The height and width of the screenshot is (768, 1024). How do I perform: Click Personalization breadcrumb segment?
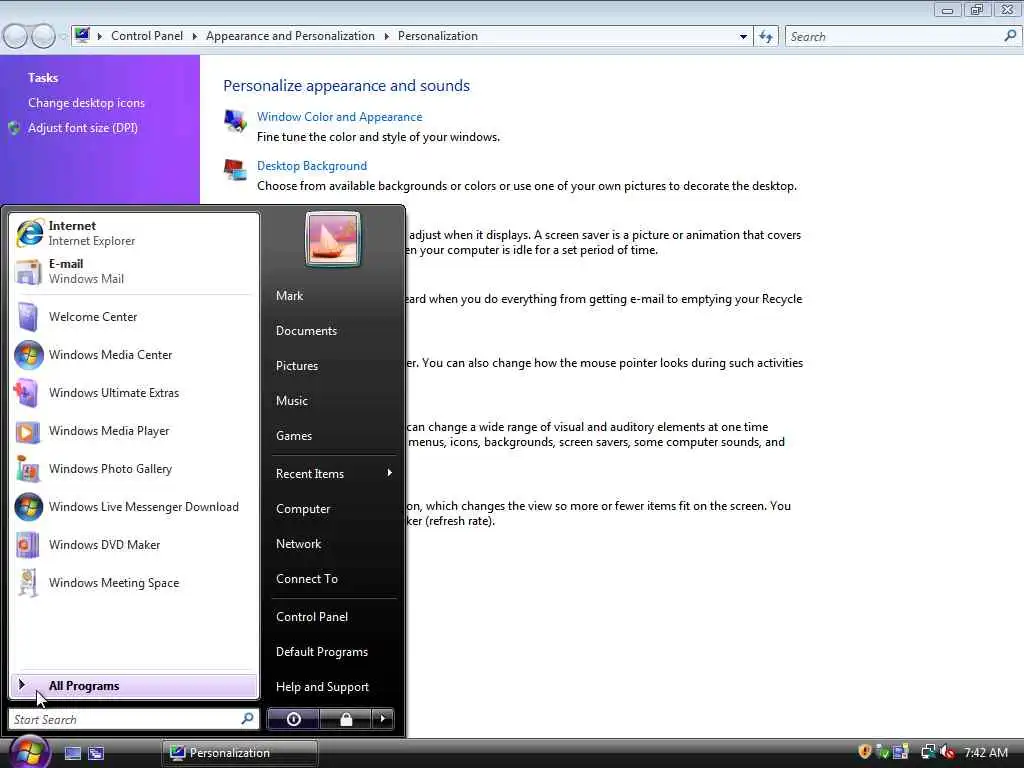point(438,36)
